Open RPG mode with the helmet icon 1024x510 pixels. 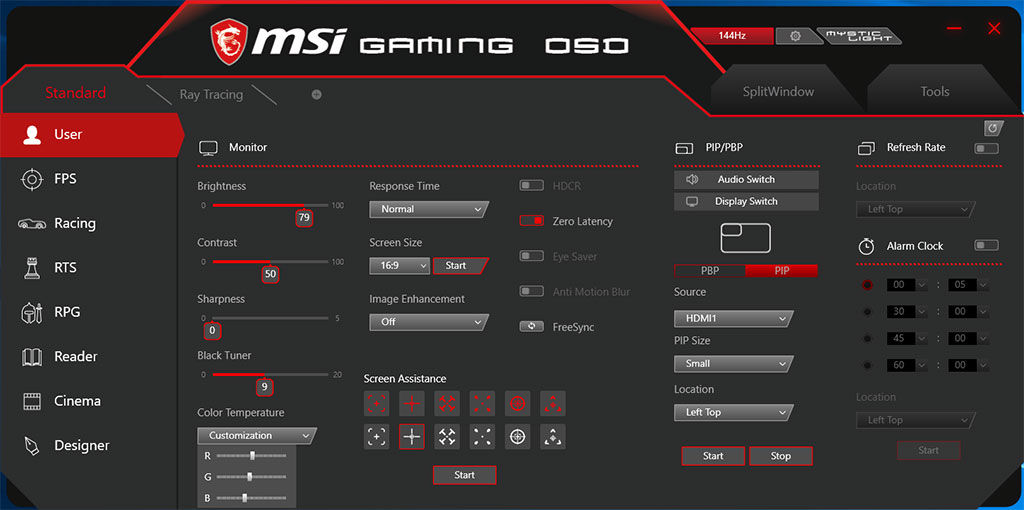coord(31,312)
